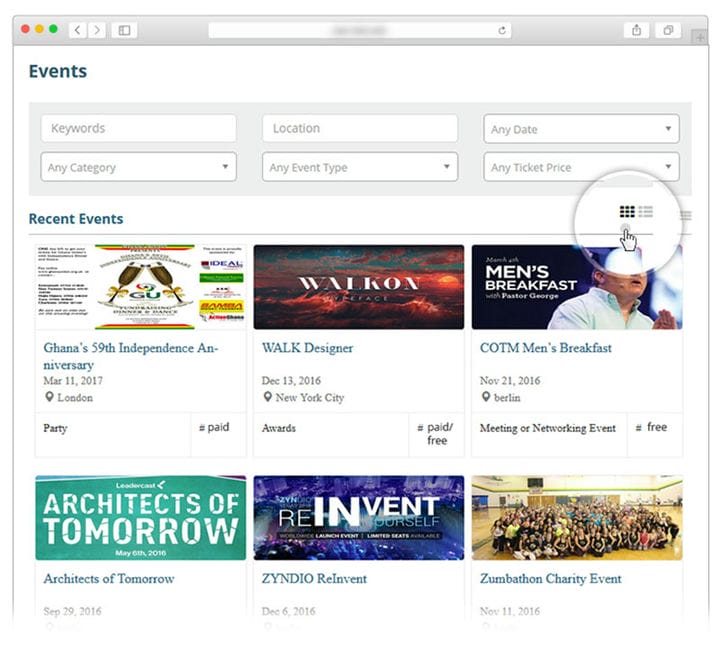
Task: Reload the page
Action: (x=502, y=30)
